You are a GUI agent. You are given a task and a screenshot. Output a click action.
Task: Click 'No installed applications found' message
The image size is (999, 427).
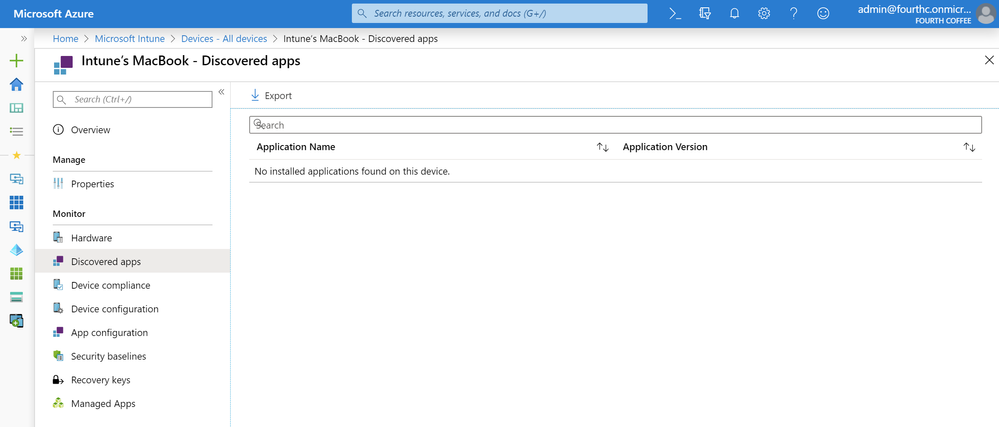pos(352,171)
